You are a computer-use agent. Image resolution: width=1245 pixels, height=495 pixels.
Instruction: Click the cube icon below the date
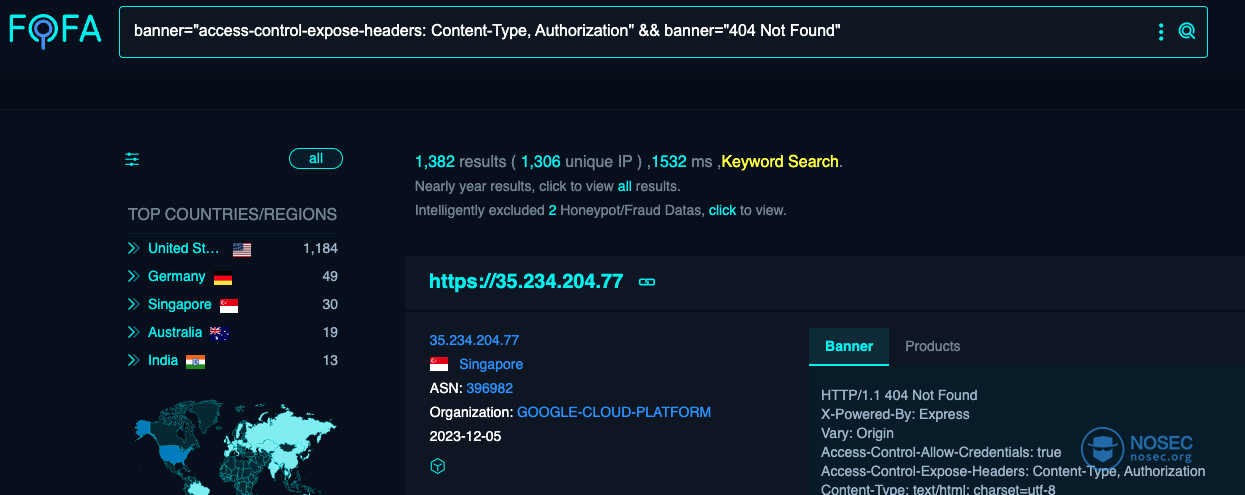pyautogui.click(x=437, y=466)
